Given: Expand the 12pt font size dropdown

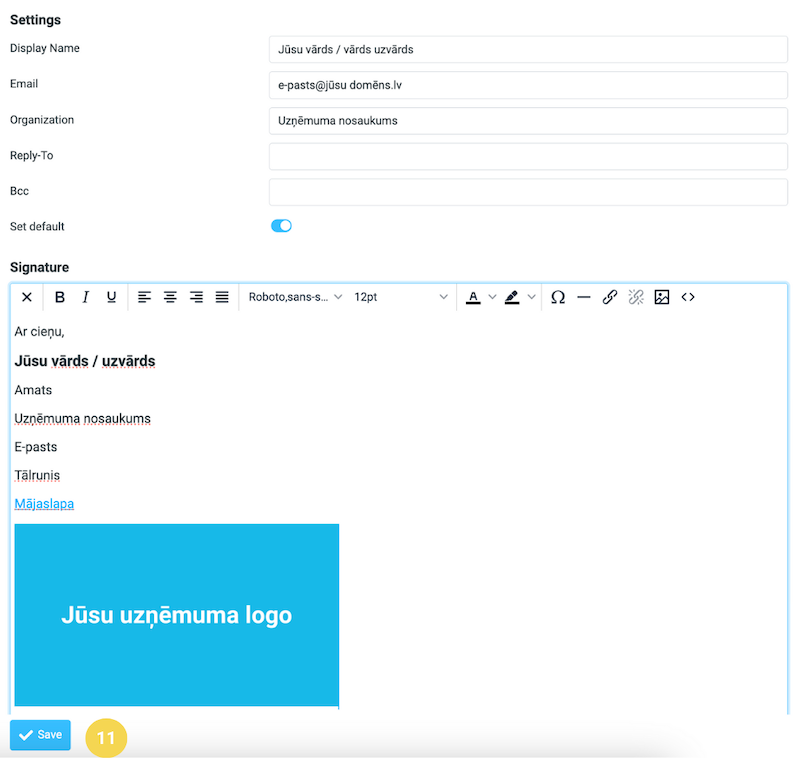Looking at the screenshot, I should pyautogui.click(x=401, y=297).
